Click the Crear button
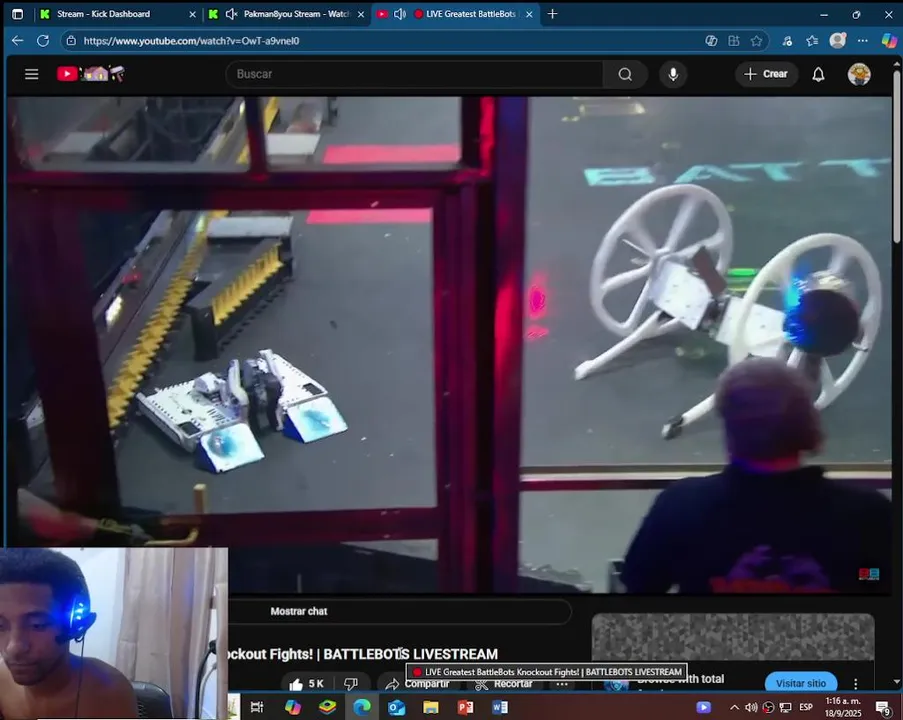The height and width of the screenshot is (720, 903). [766, 74]
